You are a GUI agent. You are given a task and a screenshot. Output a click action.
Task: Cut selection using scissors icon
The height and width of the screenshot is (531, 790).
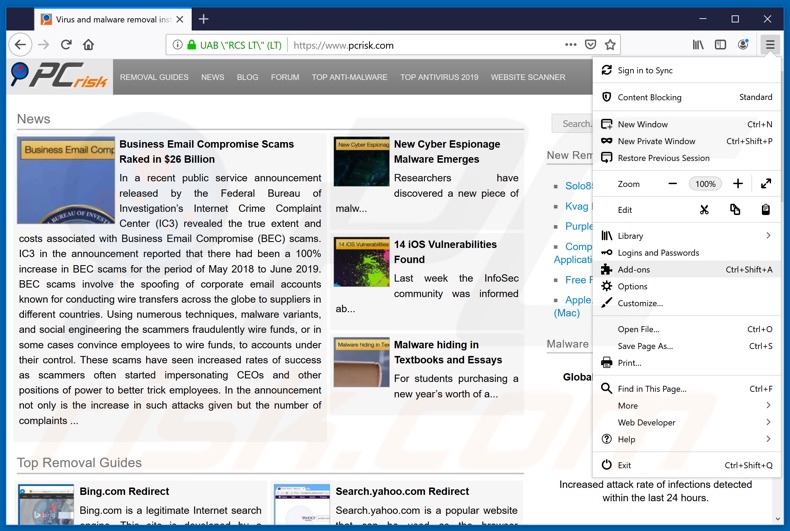pos(704,210)
